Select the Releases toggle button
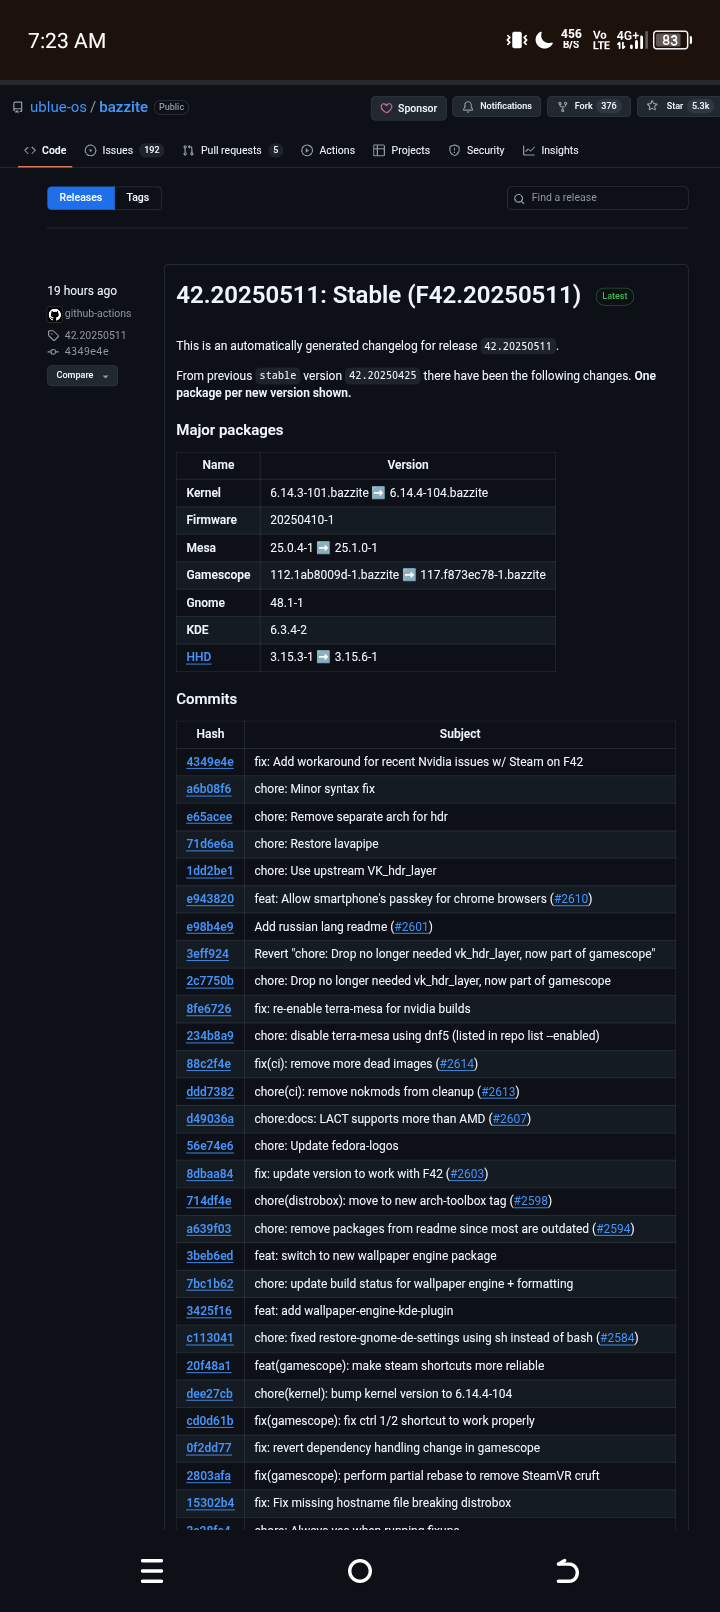The image size is (720, 1612). click(81, 198)
